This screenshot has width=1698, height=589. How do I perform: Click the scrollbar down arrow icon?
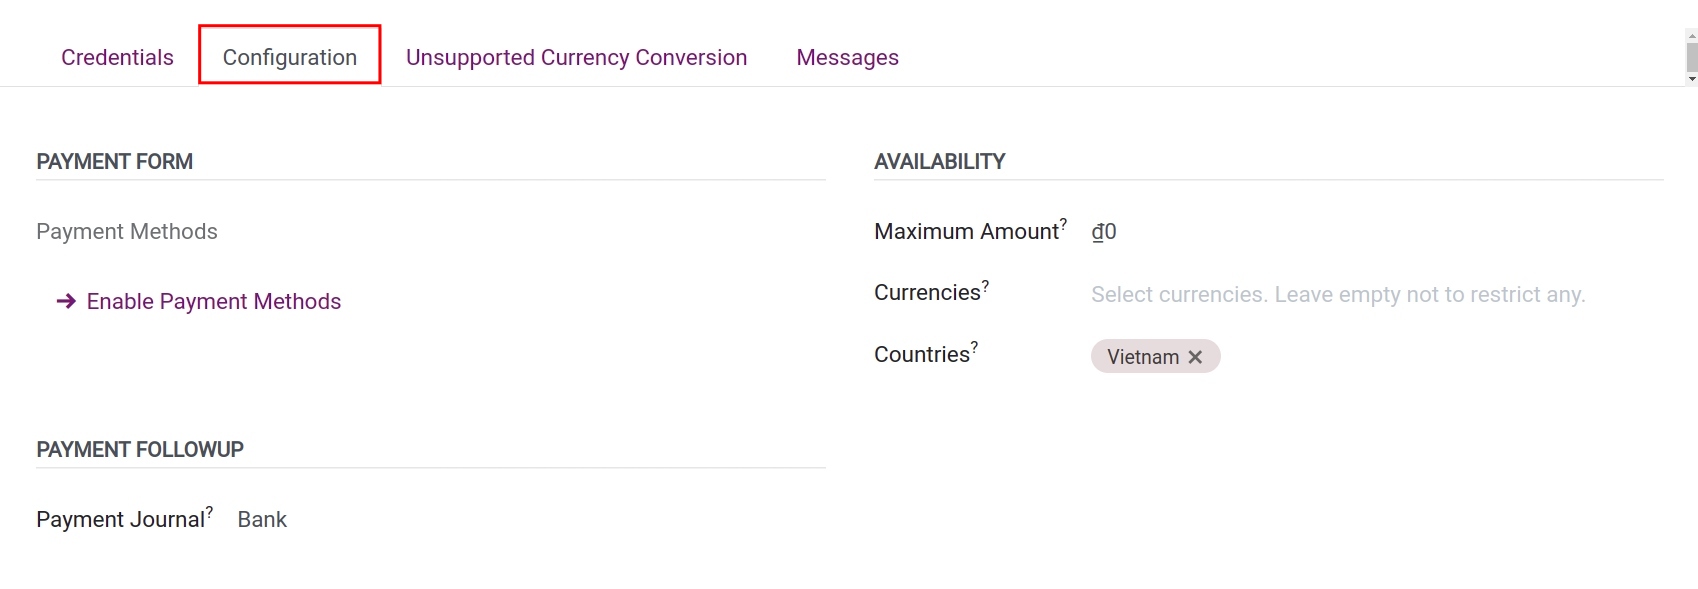1689,77
